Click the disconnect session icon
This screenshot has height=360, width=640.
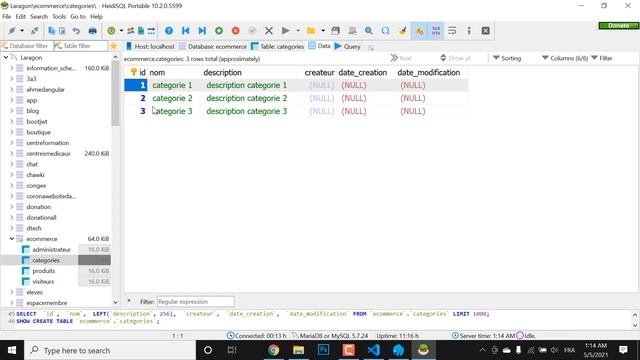tap(35, 31)
